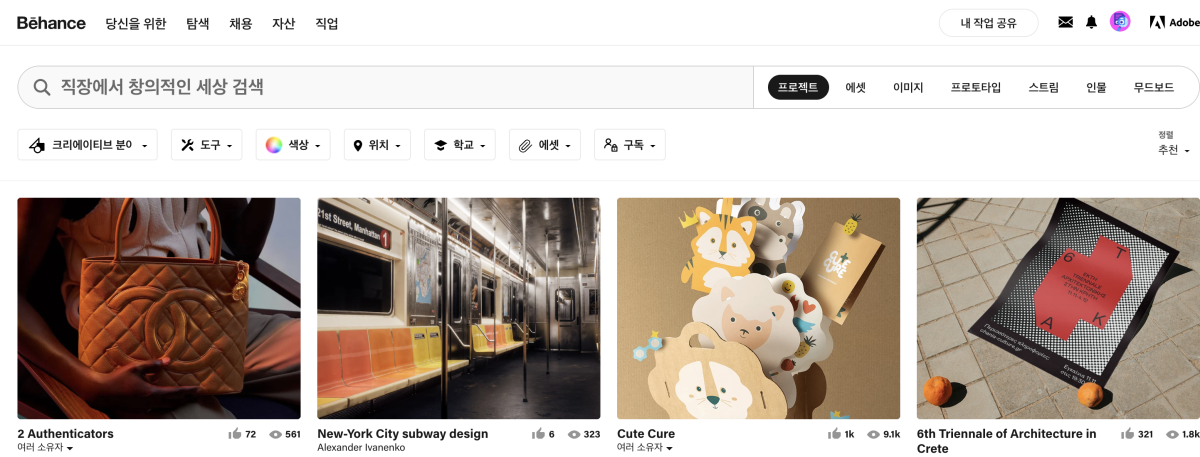Select the 인물 search tab
Viewport: 1200px width, 457px height.
point(1097,88)
